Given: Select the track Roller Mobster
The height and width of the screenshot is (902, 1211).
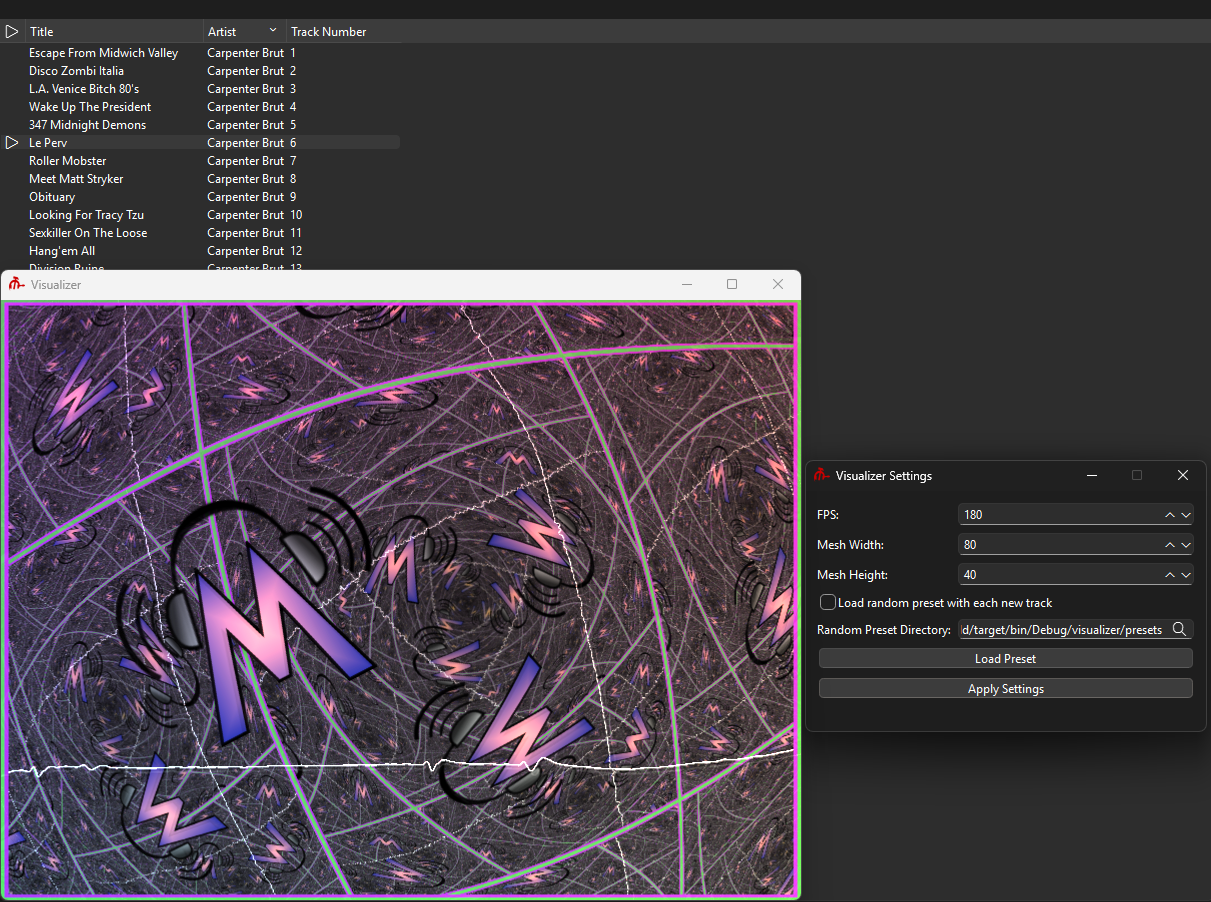Looking at the screenshot, I should tap(67, 161).
